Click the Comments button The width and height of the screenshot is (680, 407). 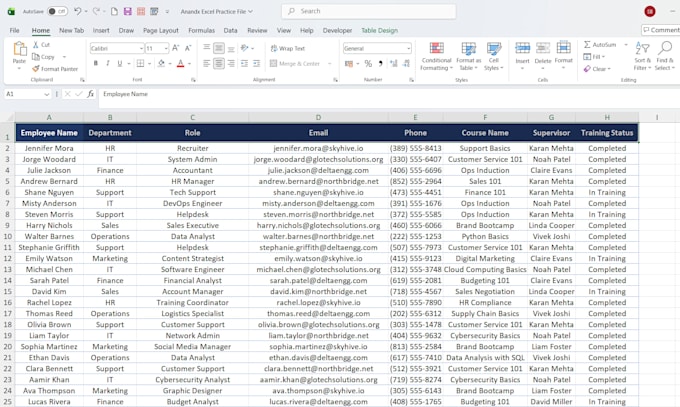pyautogui.click(x=661, y=30)
